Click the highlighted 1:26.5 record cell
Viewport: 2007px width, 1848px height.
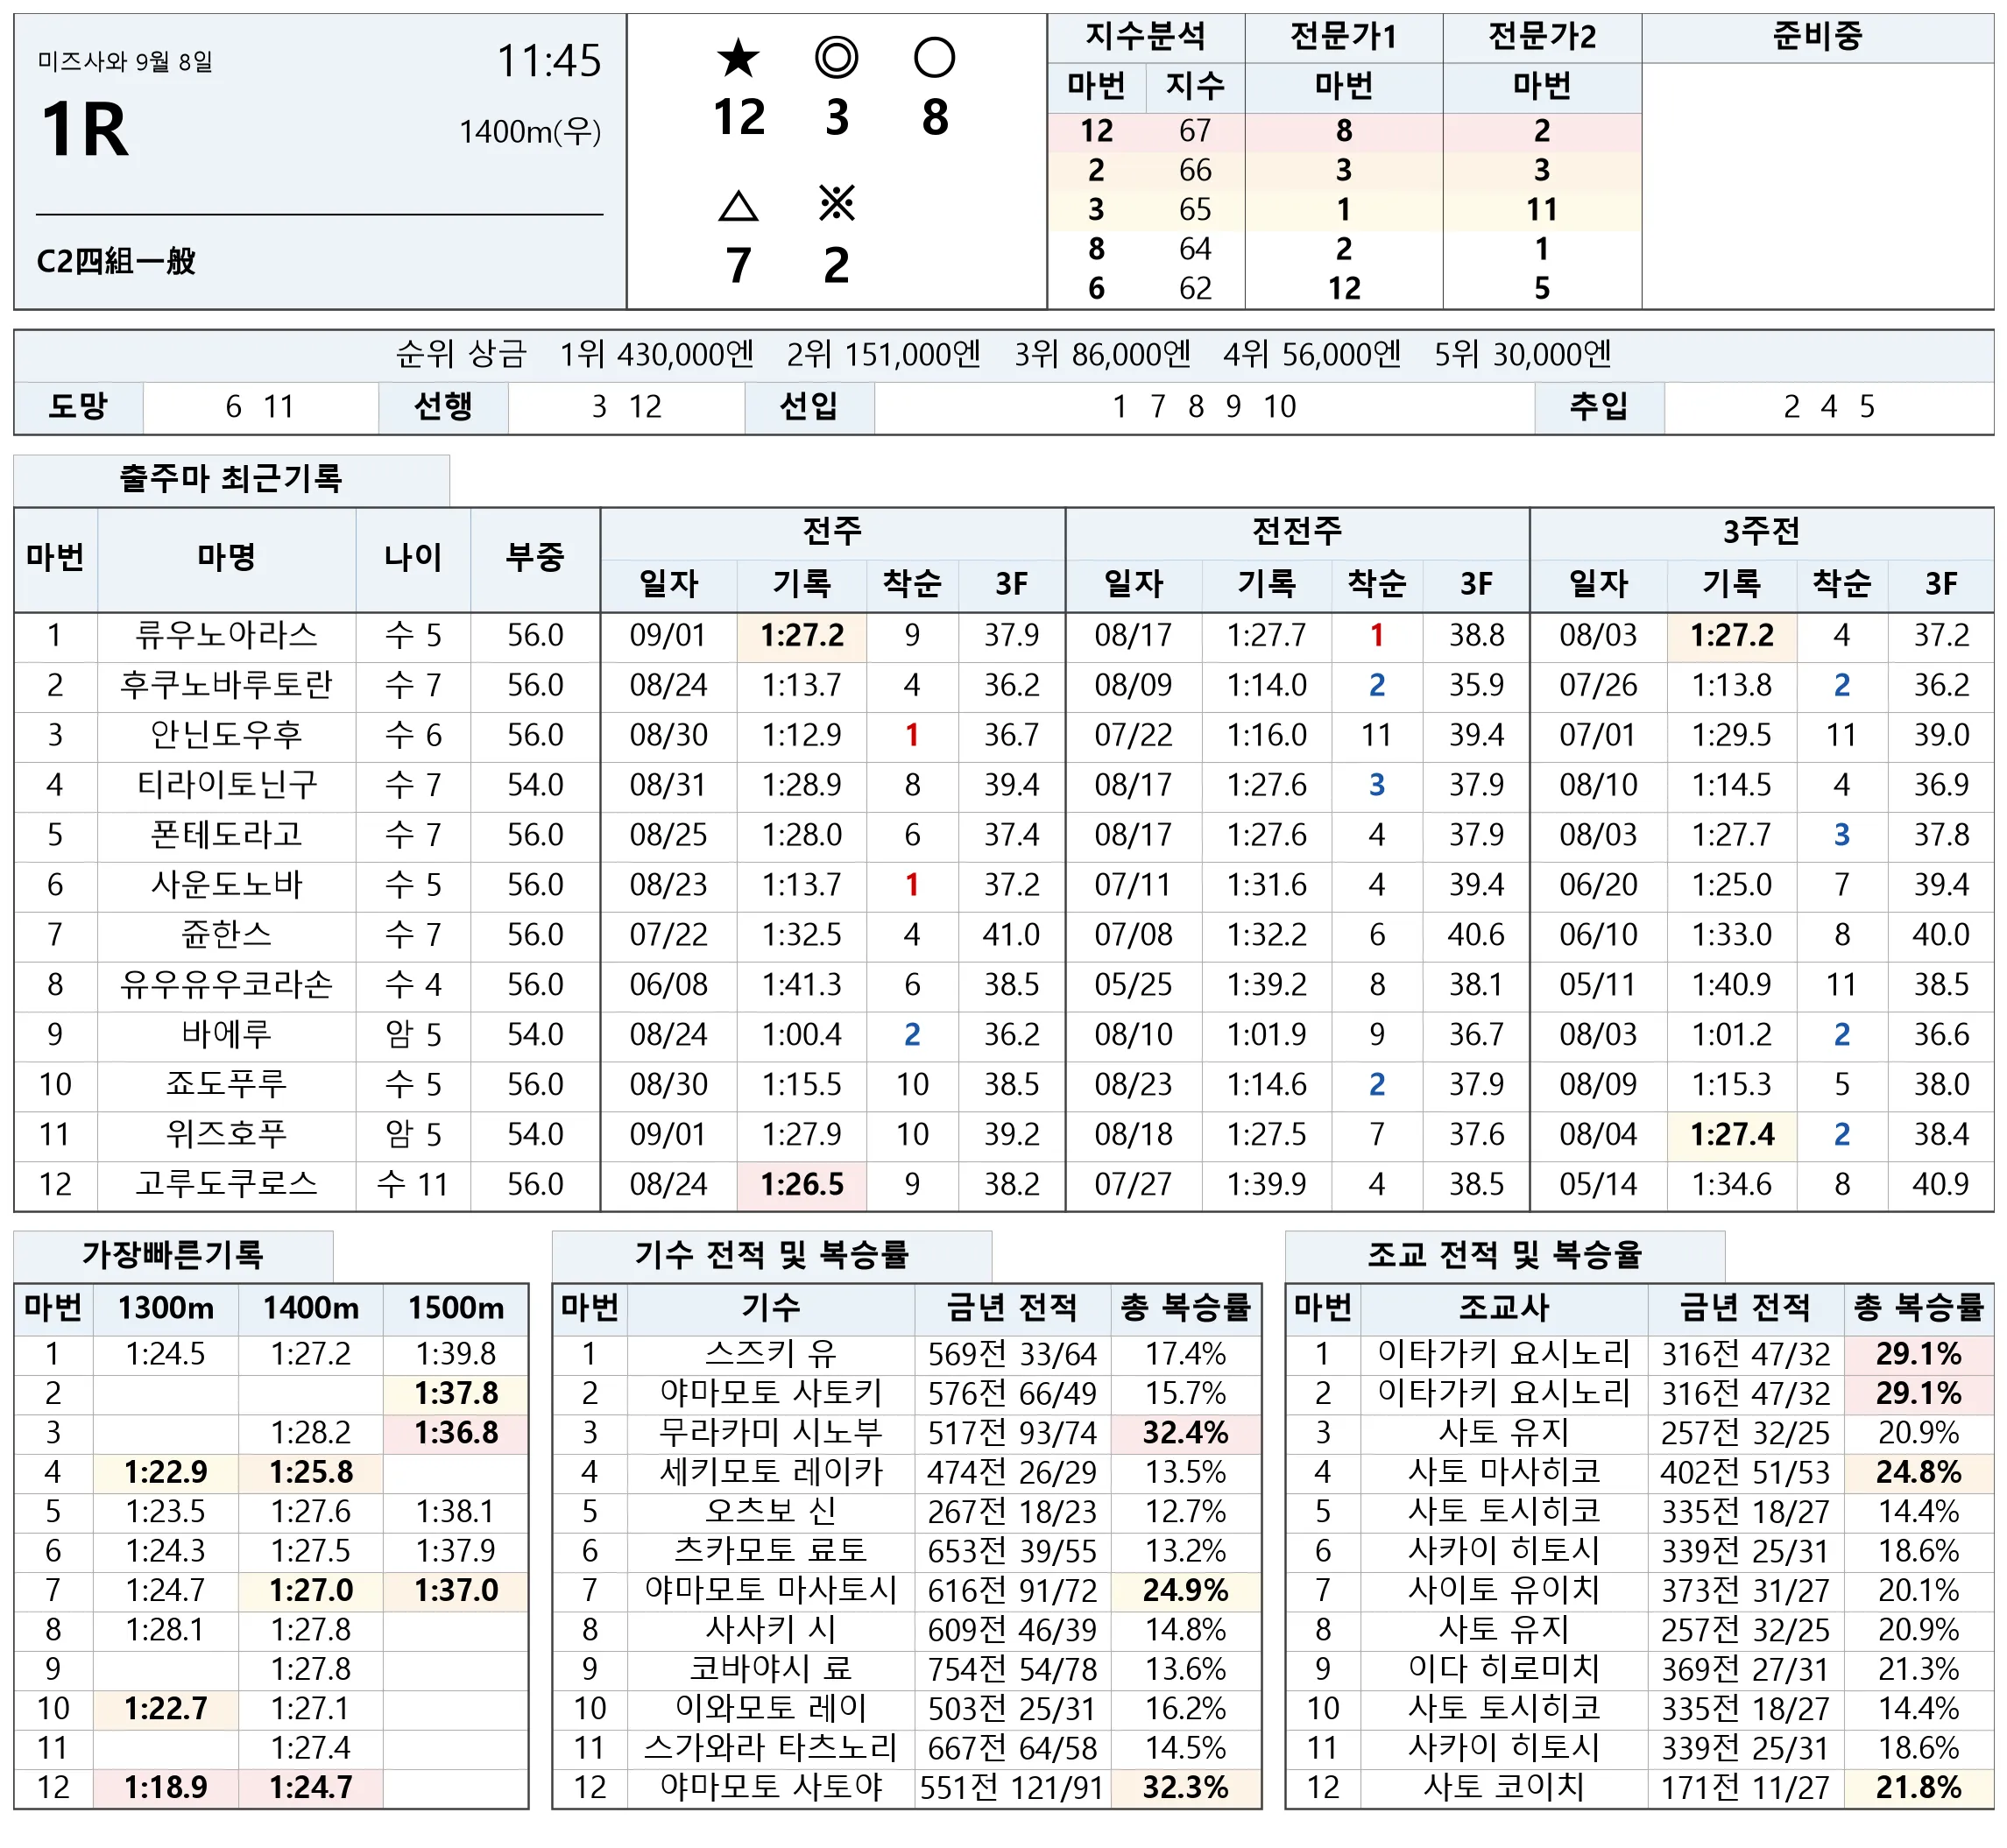[x=802, y=1185]
